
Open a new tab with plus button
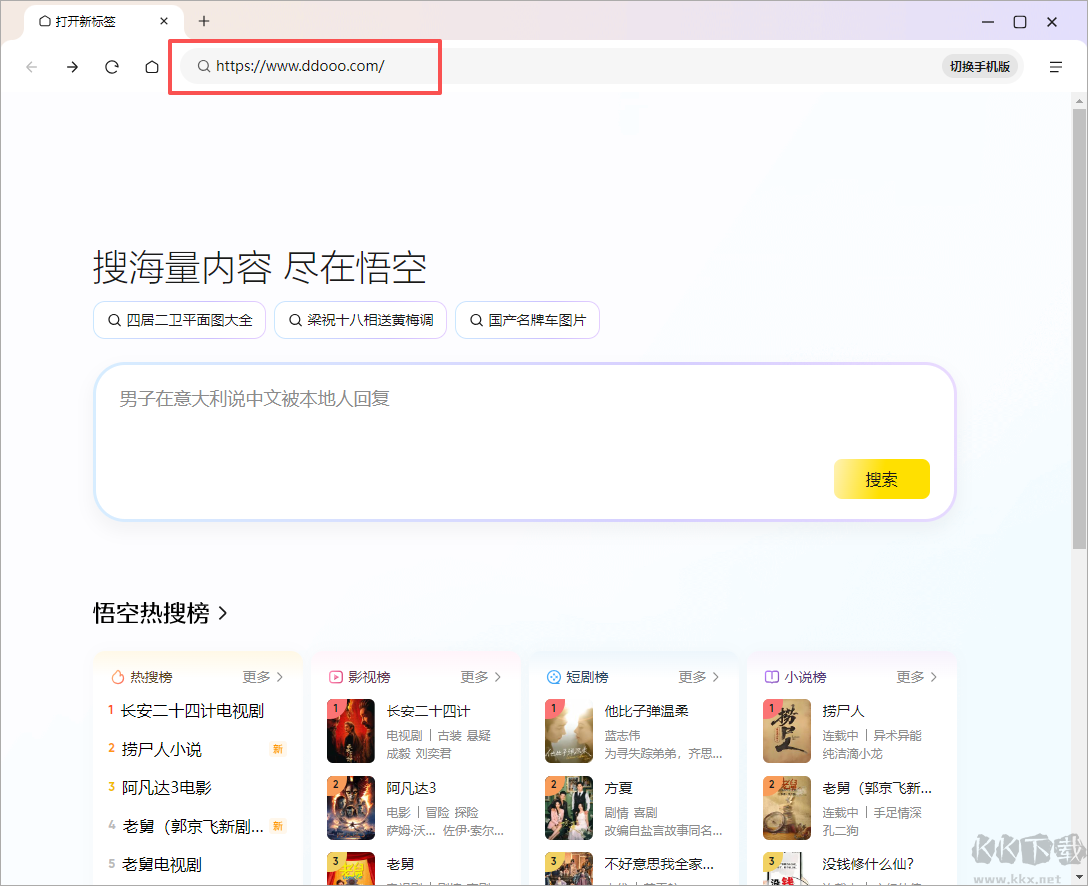203,22
